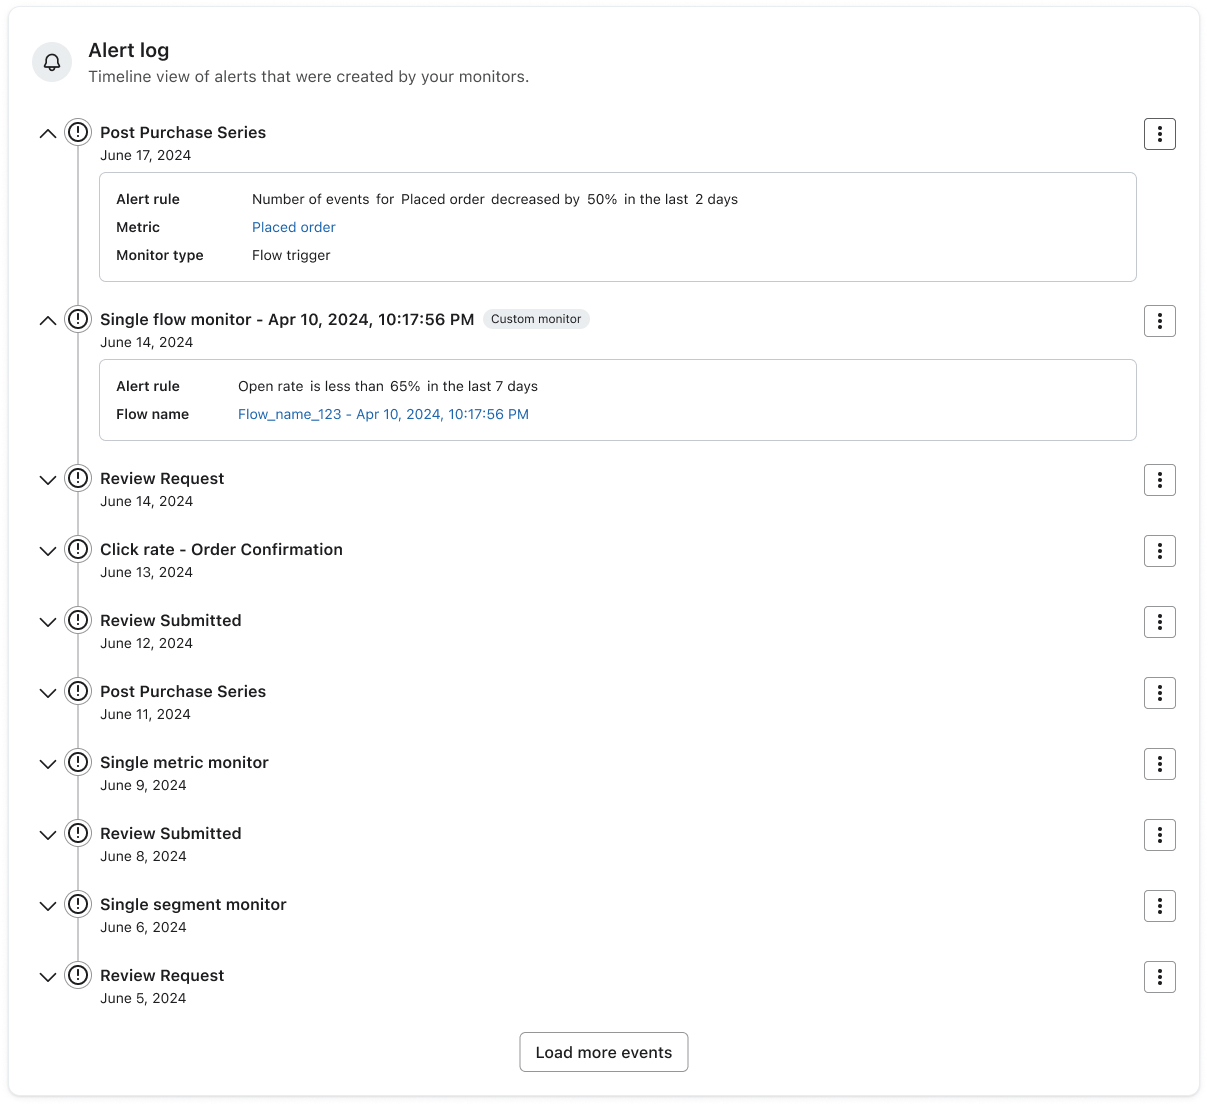Expand the Review Submitted June 12 alert
Viewport: 1208px width, 1106px height.
[x=47, y=620]
